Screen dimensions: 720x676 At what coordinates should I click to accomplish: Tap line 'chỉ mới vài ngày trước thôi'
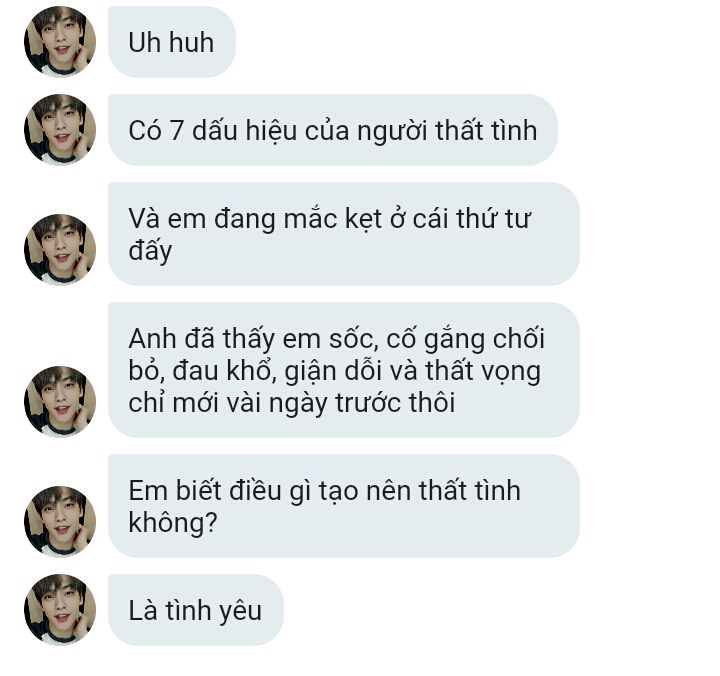click(292, 403)
